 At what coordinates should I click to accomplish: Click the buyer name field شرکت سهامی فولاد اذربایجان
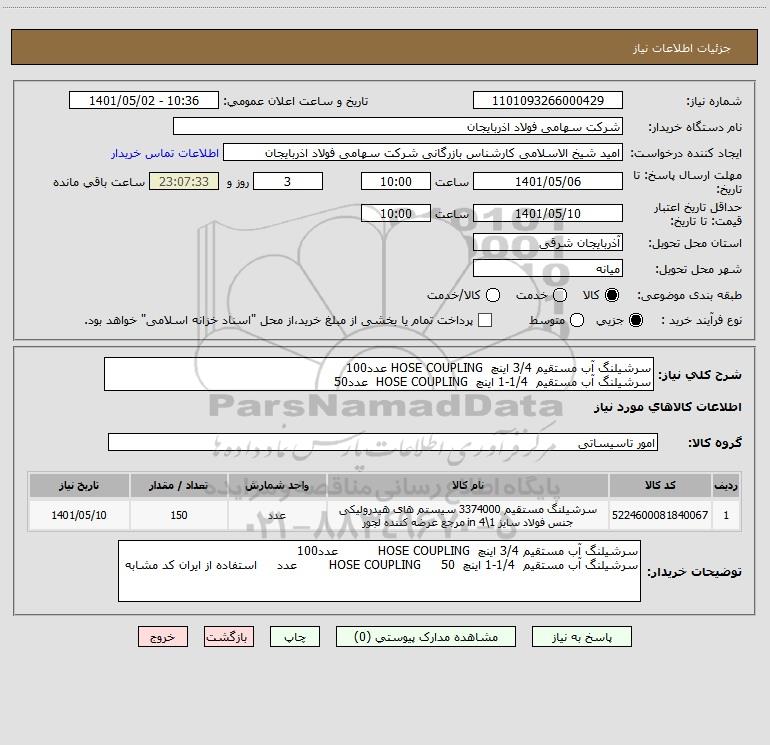tap(398, 127)
